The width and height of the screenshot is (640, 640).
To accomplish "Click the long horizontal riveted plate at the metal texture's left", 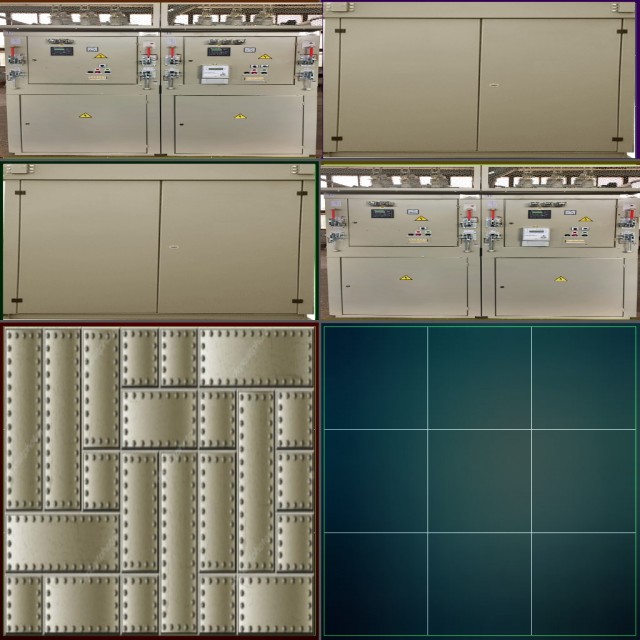I will [62, 542].
